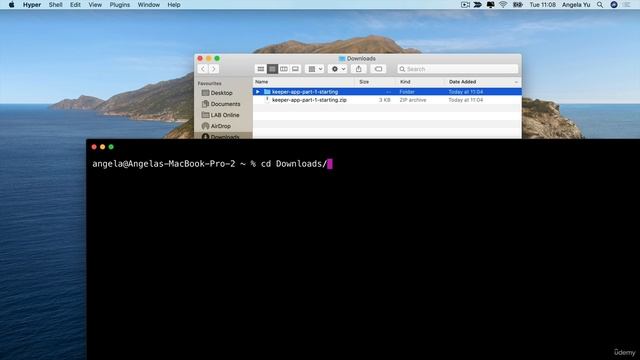Screen dimensions: 640x360
Task: Open the Apple menu
Action: click(x=11, y=5)
